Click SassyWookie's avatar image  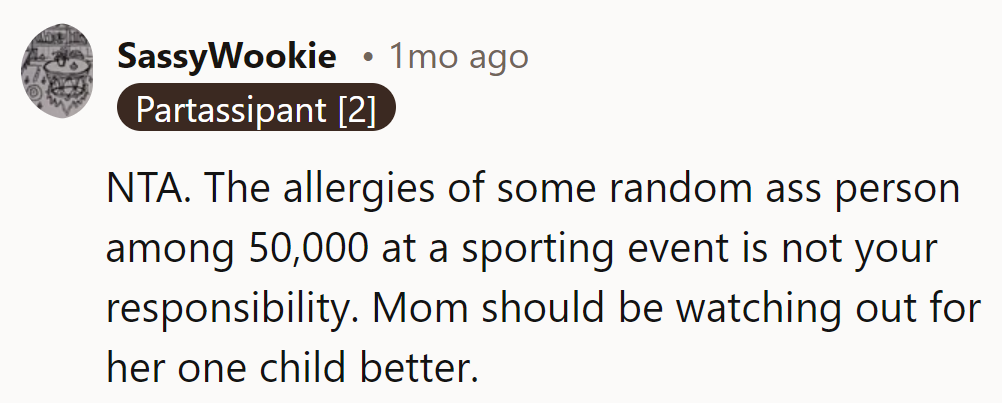(59, 75)
